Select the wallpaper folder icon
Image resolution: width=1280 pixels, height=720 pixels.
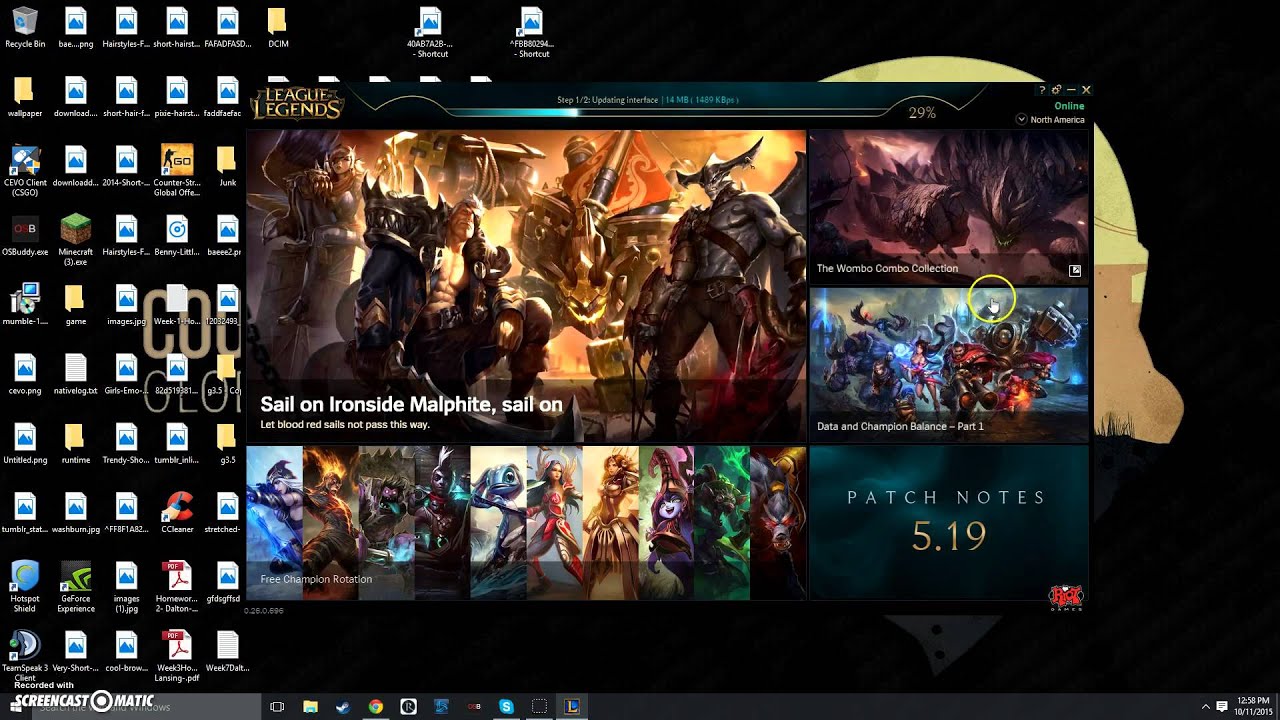point(25,97)
